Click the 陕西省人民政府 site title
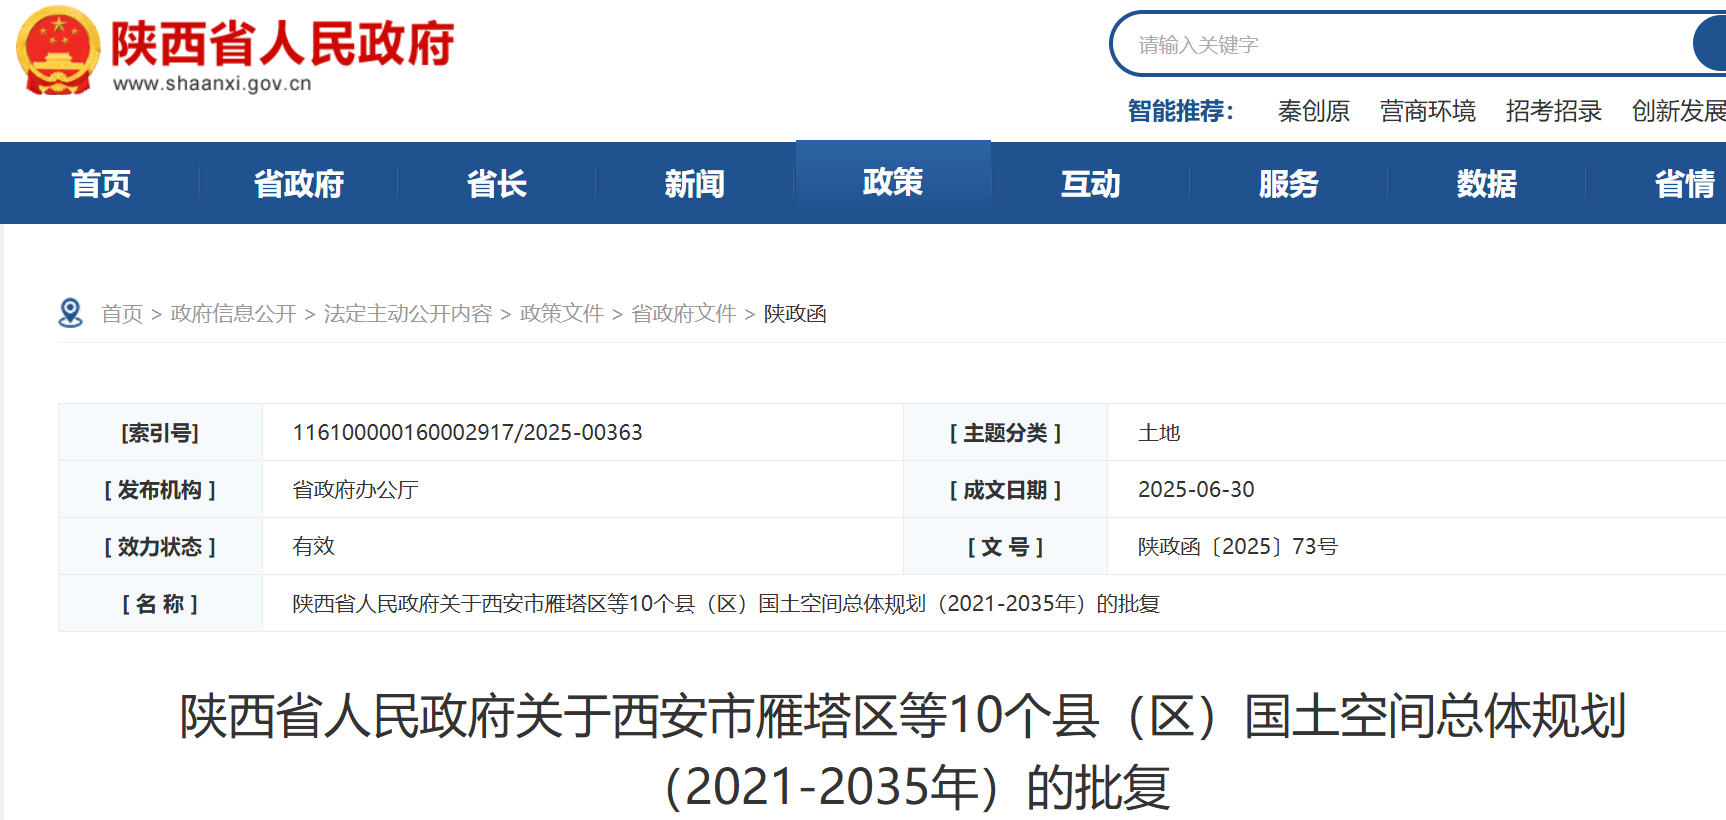The width and height of the screenshot is (1726, 820). click(x=282, y=43)
